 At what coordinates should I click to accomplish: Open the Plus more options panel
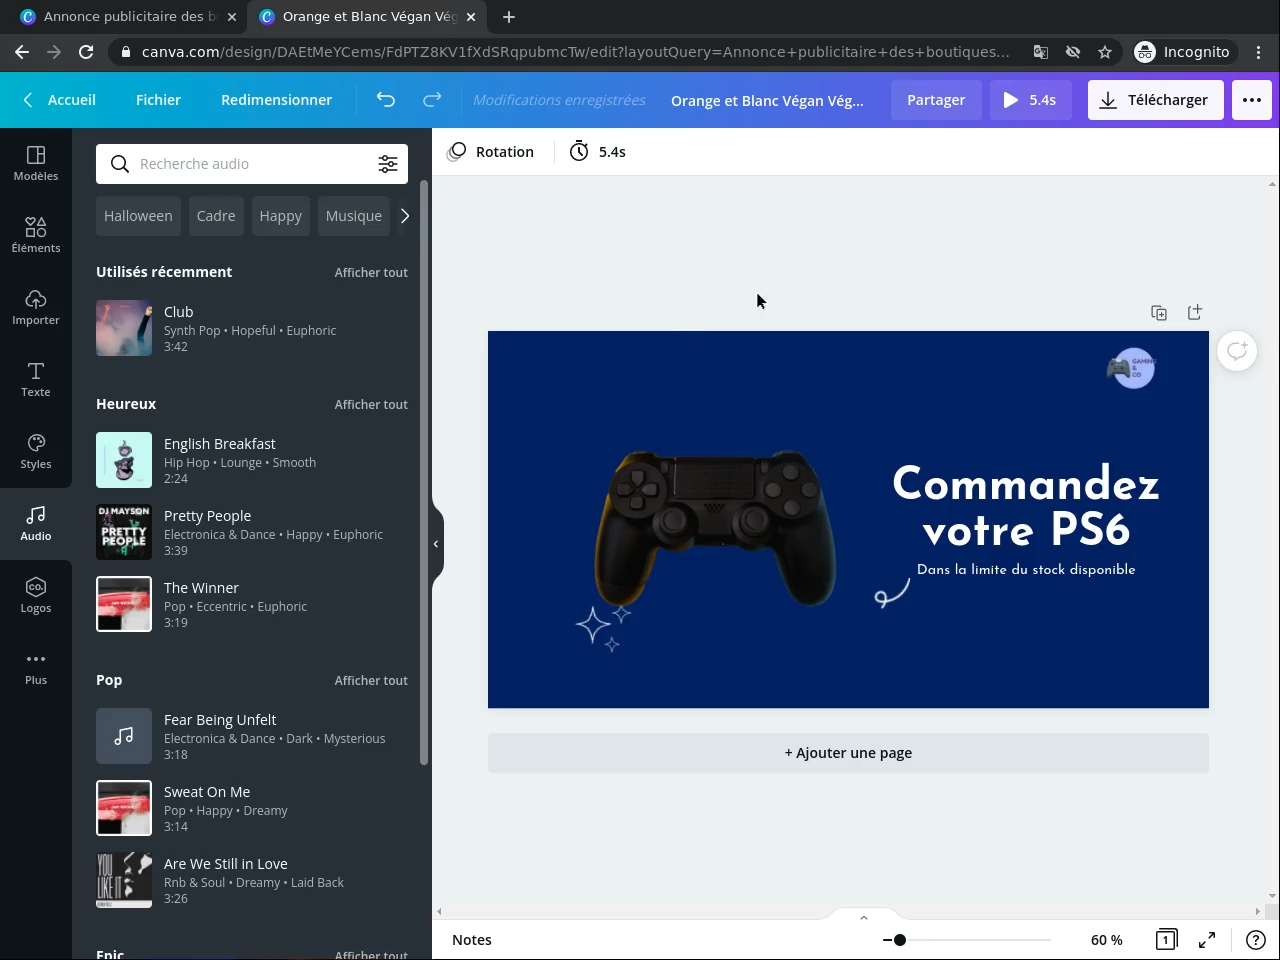coord(36,668)
